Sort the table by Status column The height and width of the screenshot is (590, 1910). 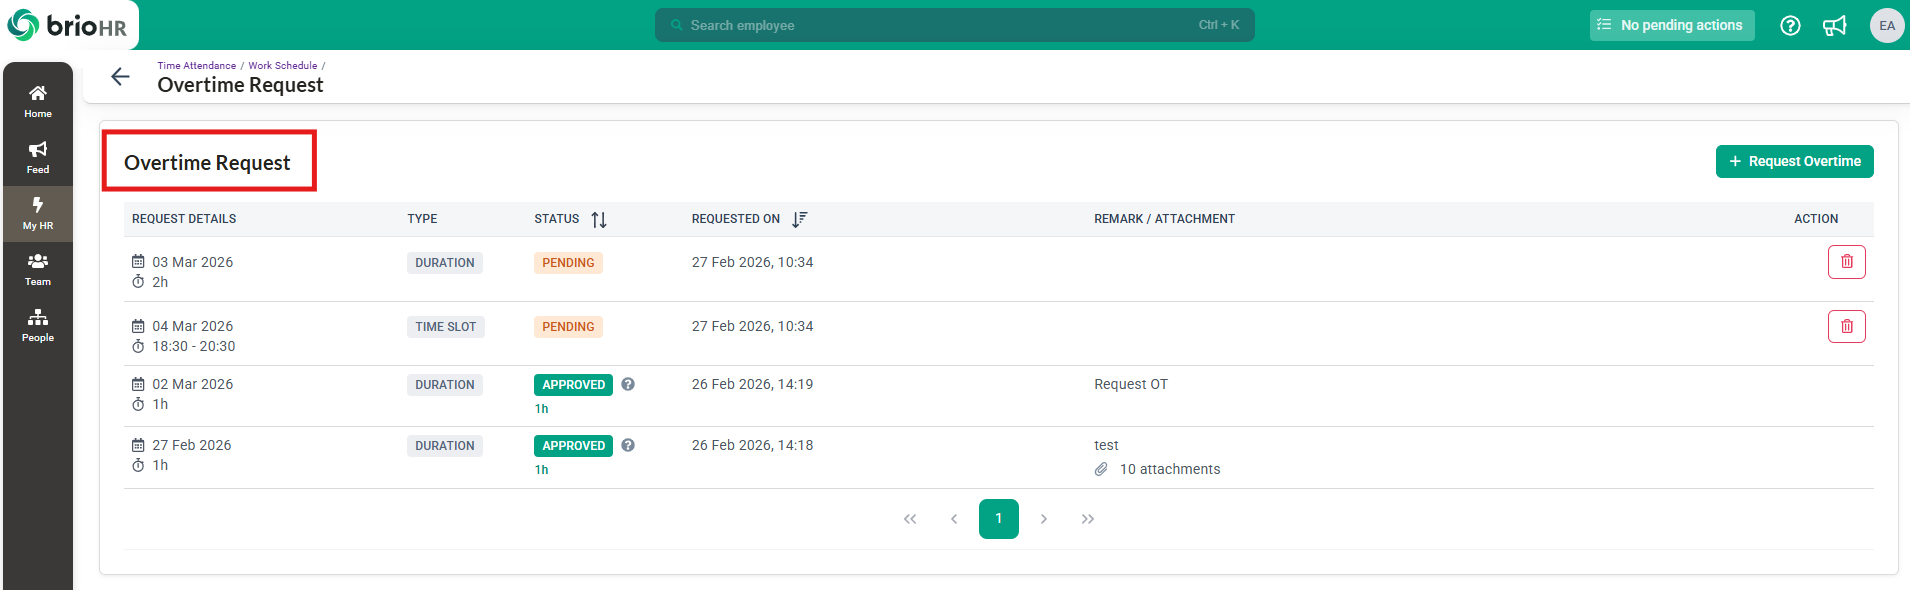[599, 219]
